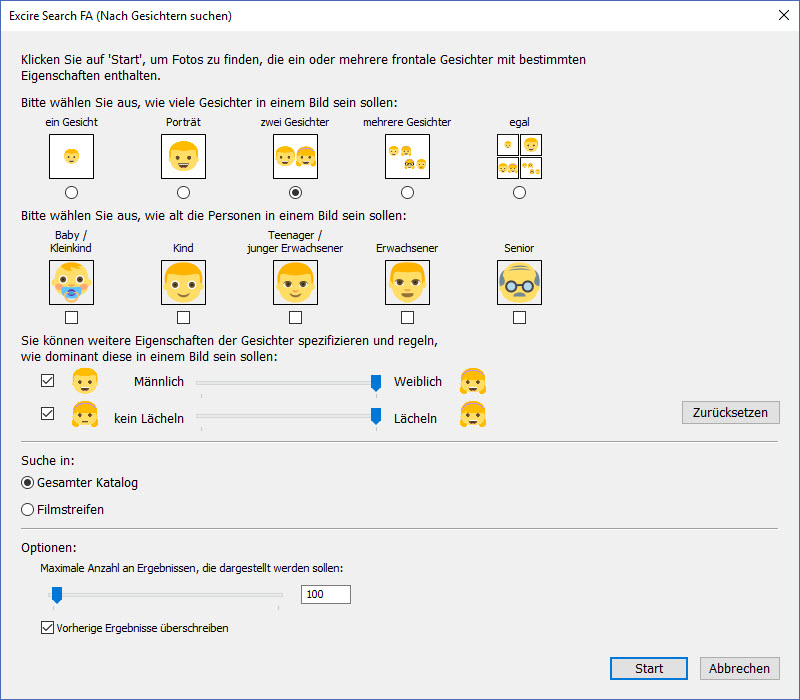
Task: Enable the Senior age checkbox
Action: click(x=519, y=317)
